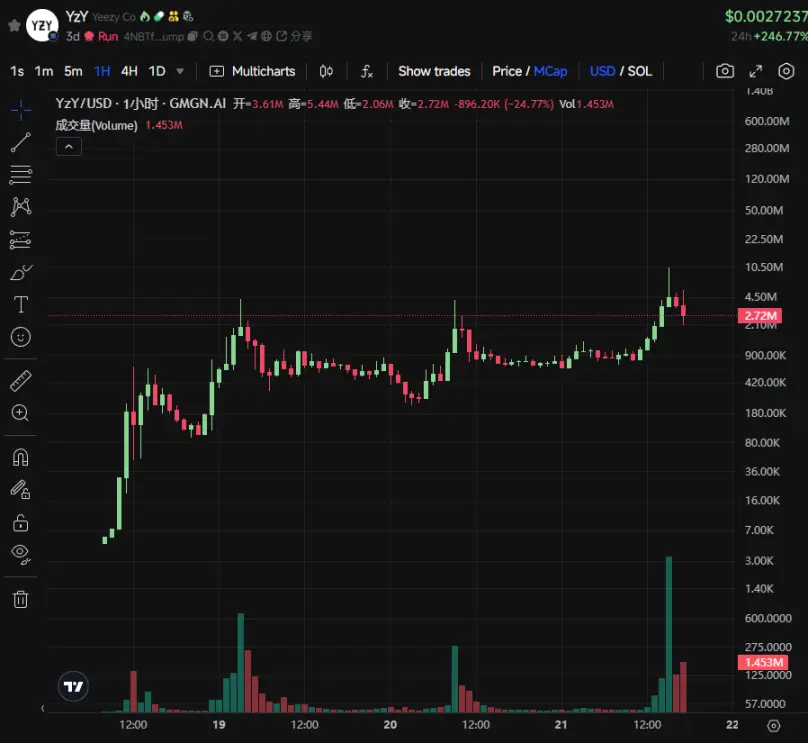The width and height of the screenshot is (808, 743).
Task: Switch to the 5m timeframe
Action: pyautogui.click(x=73, y=71)
